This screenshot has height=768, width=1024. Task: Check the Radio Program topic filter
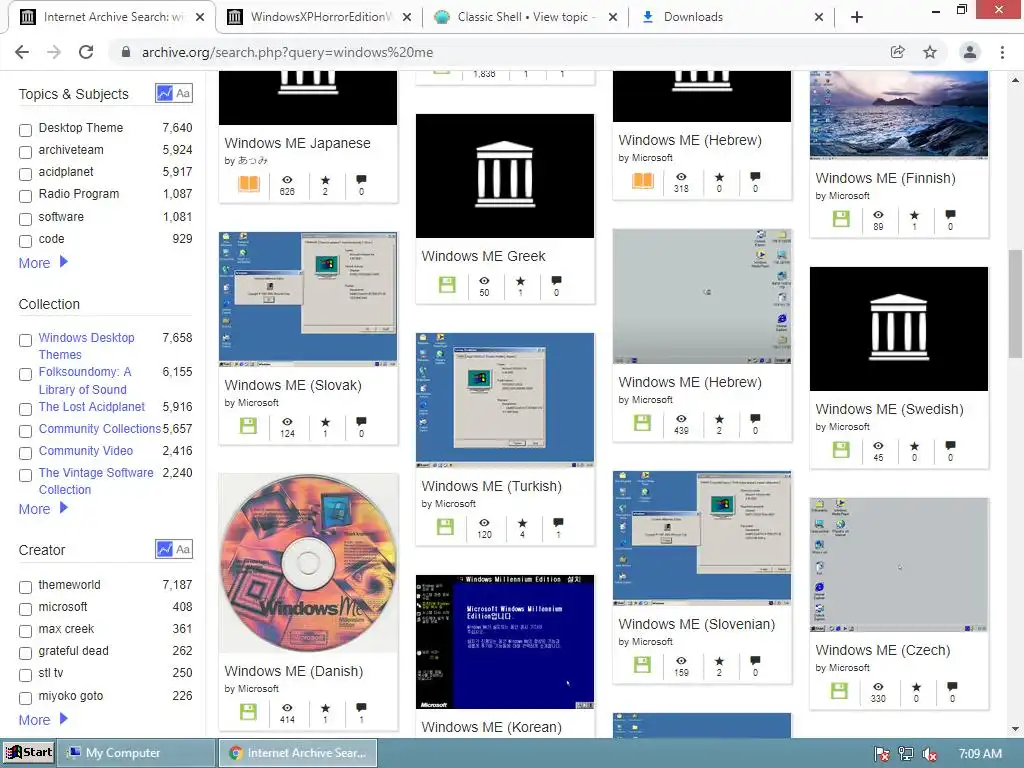(25, 196)
